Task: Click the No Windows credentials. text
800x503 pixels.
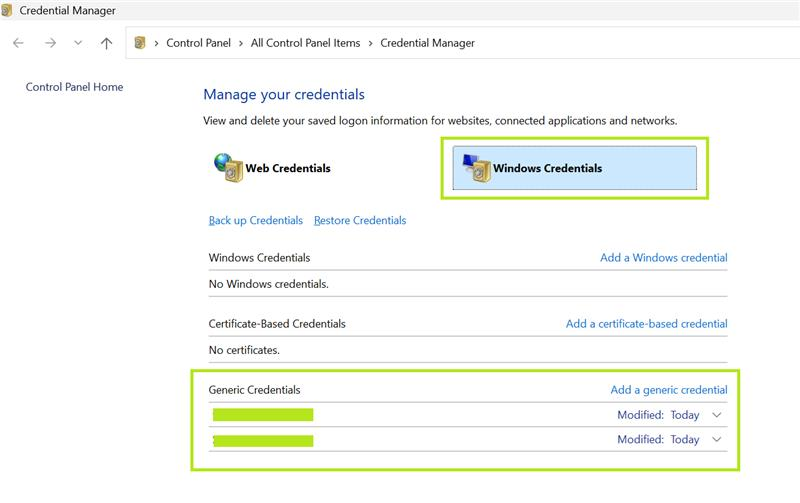Action: pyautogui.click(x=268, y=284)
